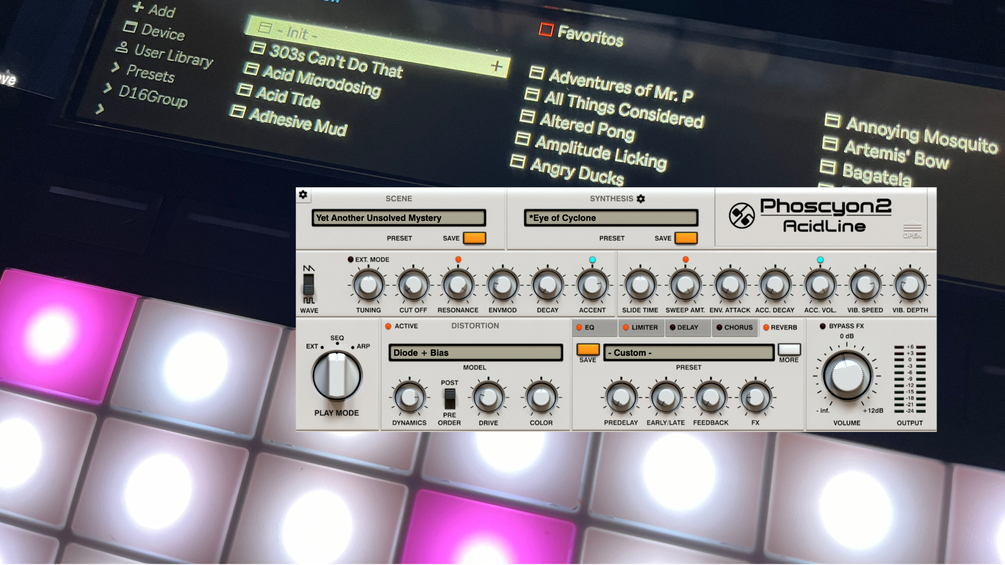Switch to the LIMITER effects tab
The image size is (1005, 565).
pos(641,327)
